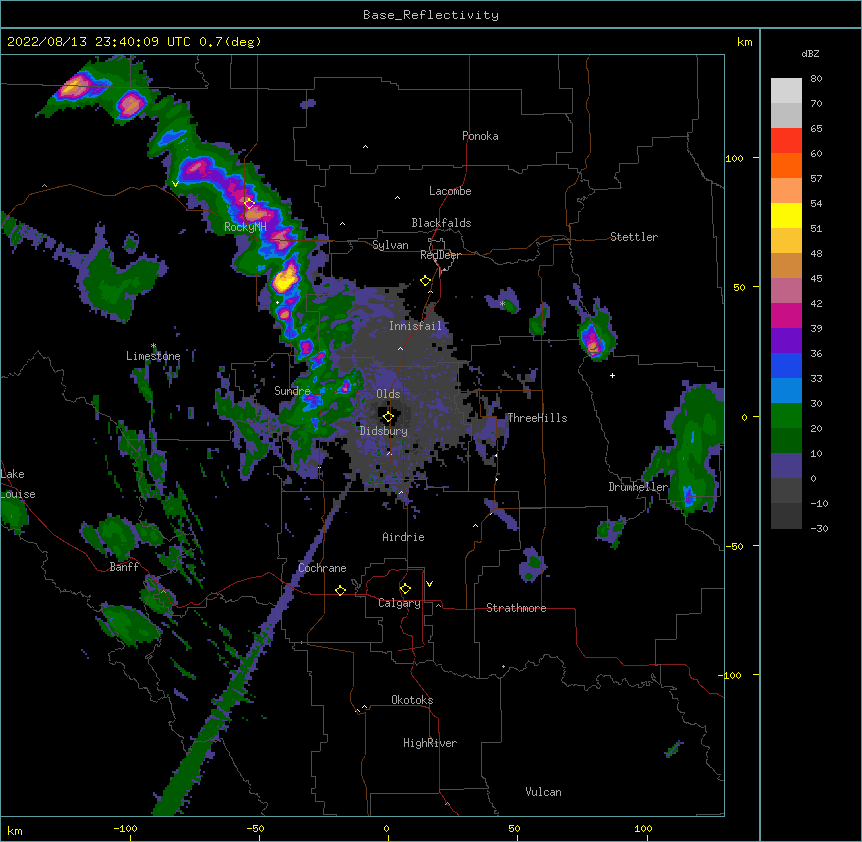Click the Cochrane town label
862x842 pixels.
(322, 568)
